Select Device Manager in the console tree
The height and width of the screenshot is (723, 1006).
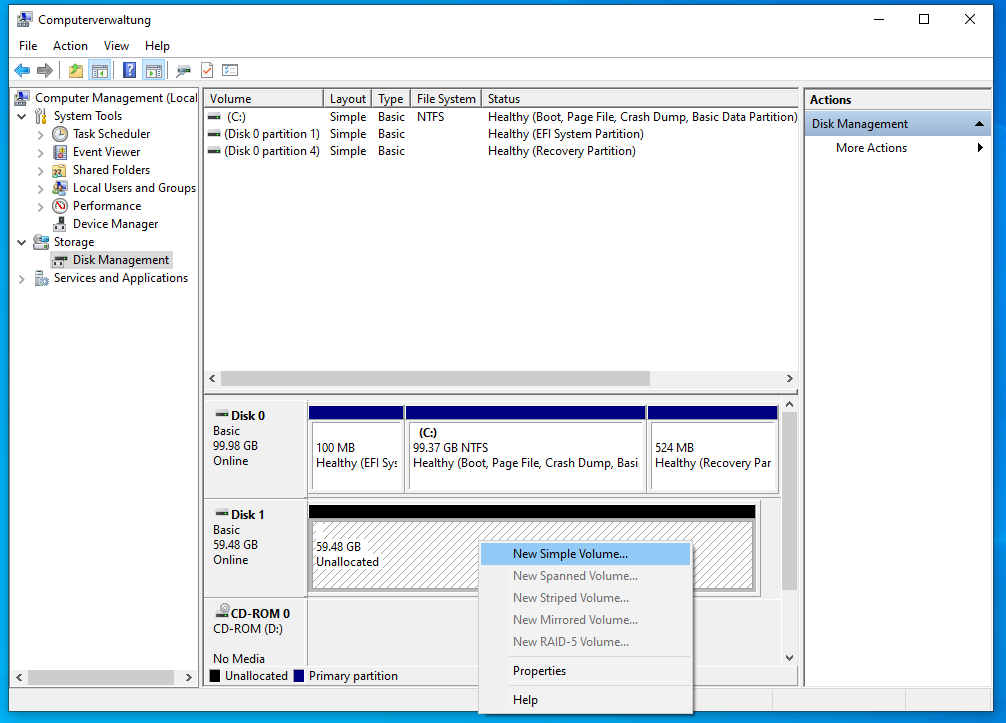114,224
